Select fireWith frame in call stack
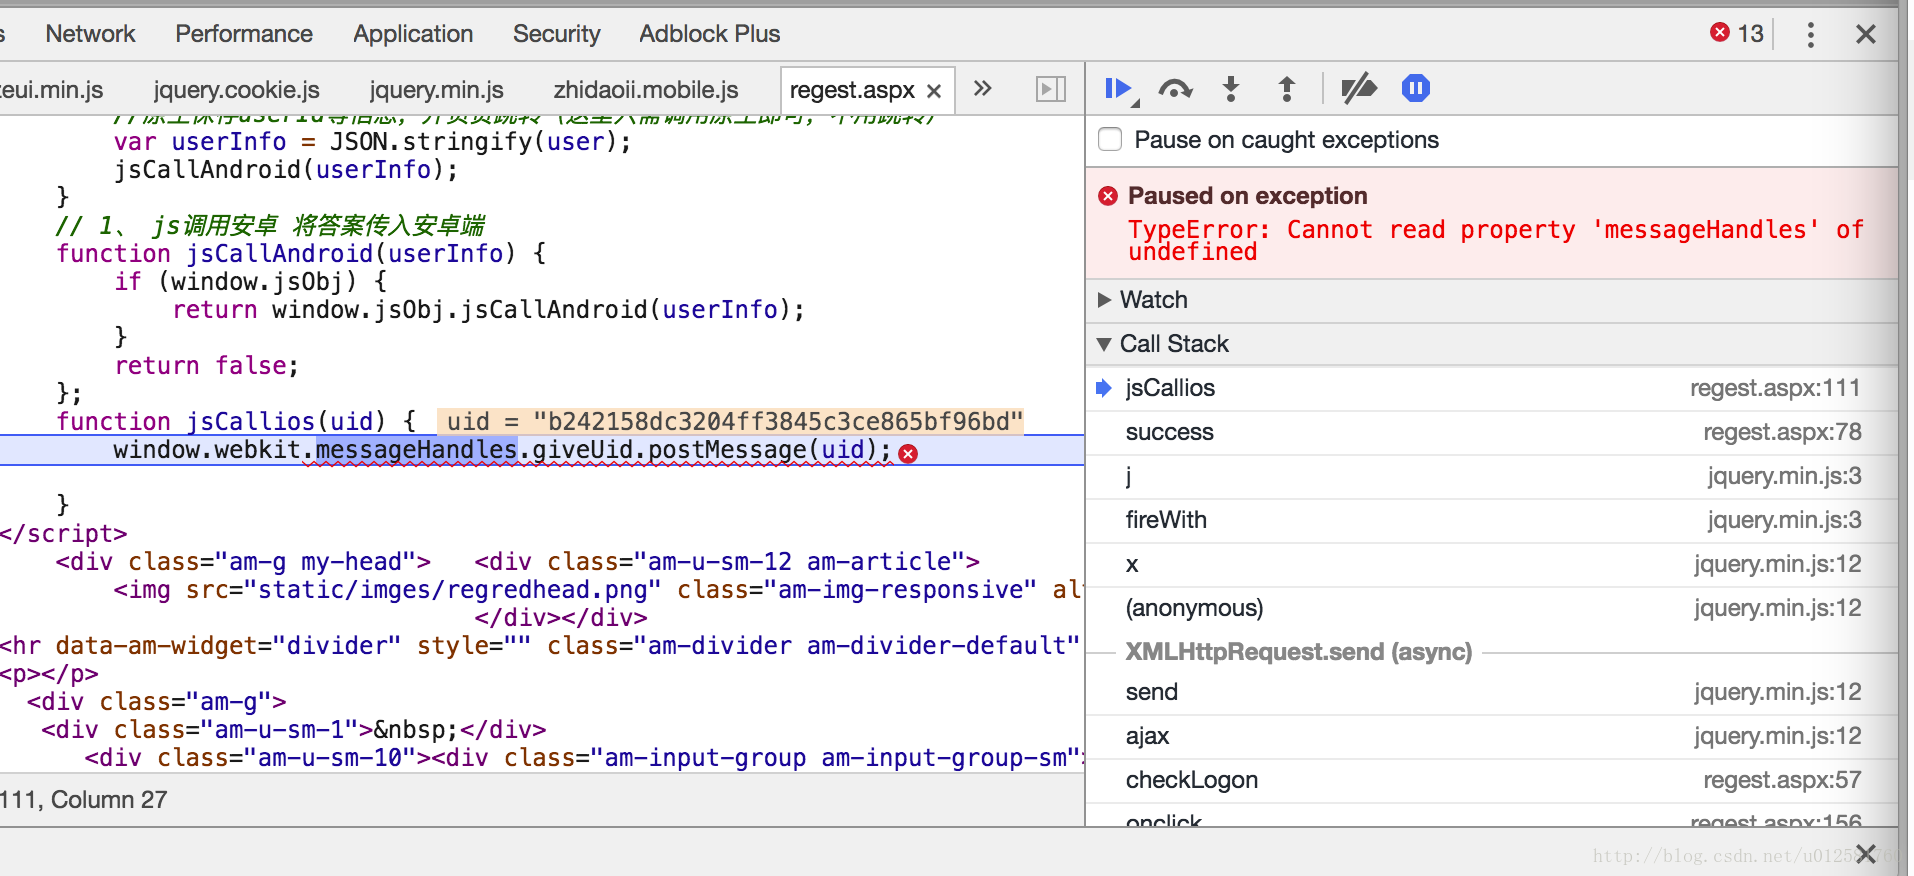1914x876 pixels. 1491,520
